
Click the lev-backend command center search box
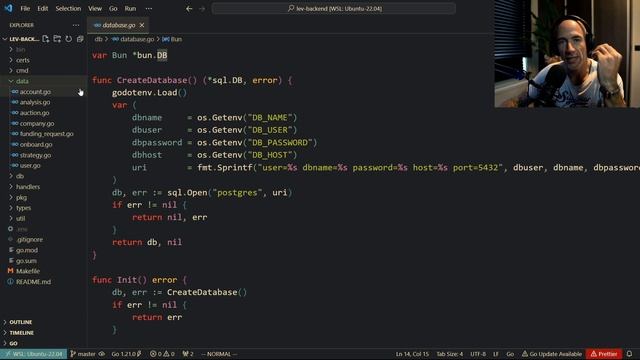(333, 9)
